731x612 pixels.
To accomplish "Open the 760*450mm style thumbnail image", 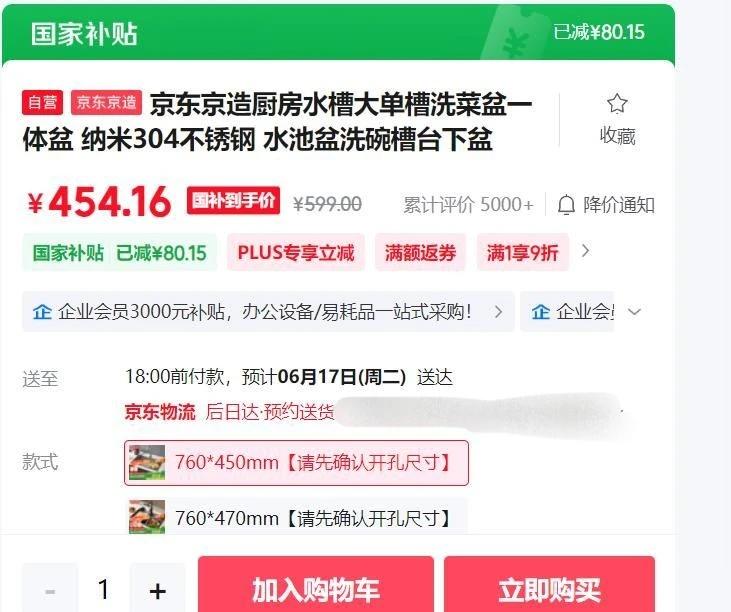I will (147, 462).
